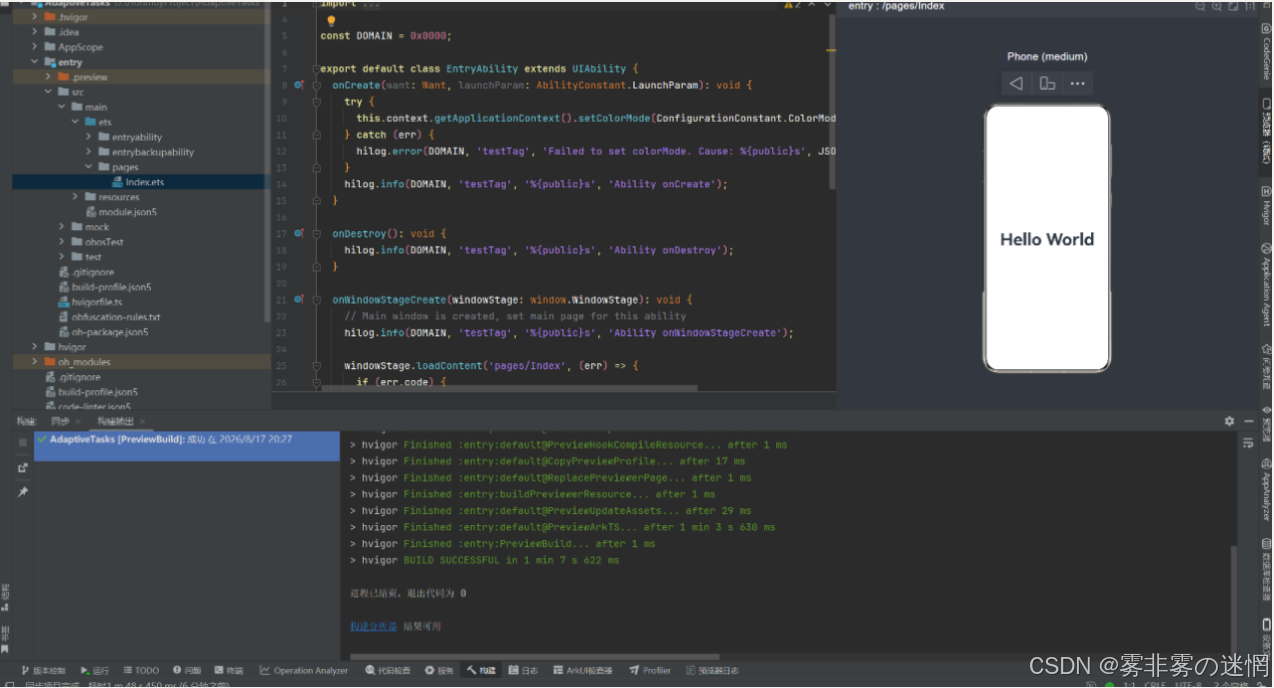Open the 版本控制 tool window
The height and width of the screenshot is (688, 1274).
(x=43, y=670)
